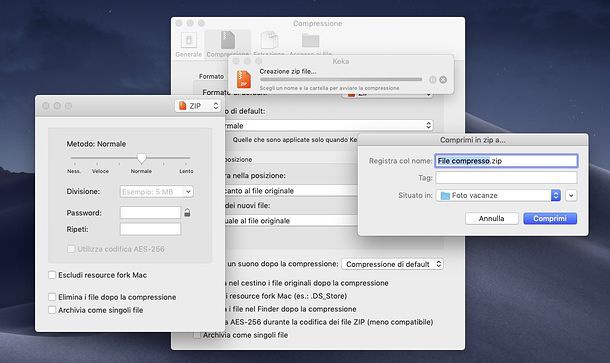Open the Situato in Foto vacanze dropdown
This screenshot has height=363, width=610.
coord(498,195)
